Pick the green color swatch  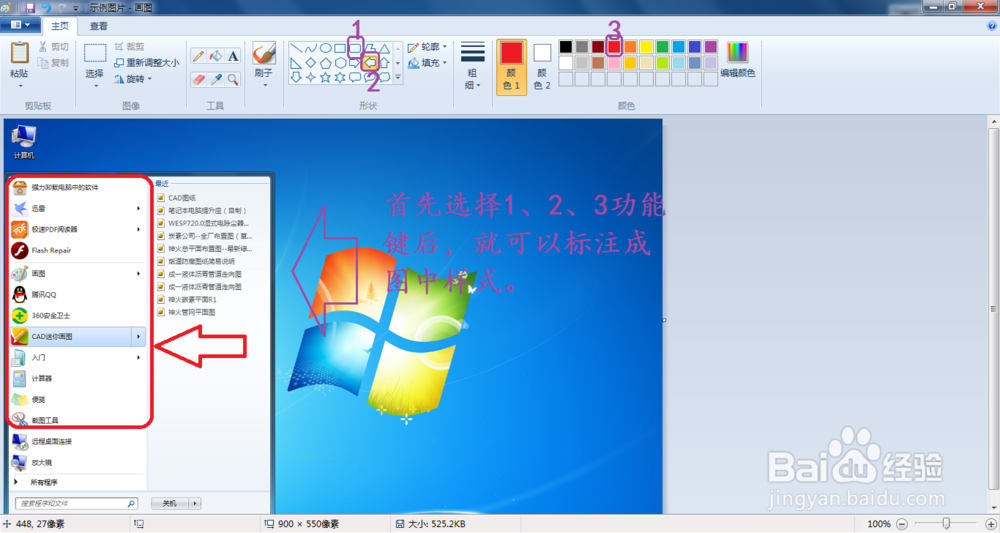[x=663, y=47]
